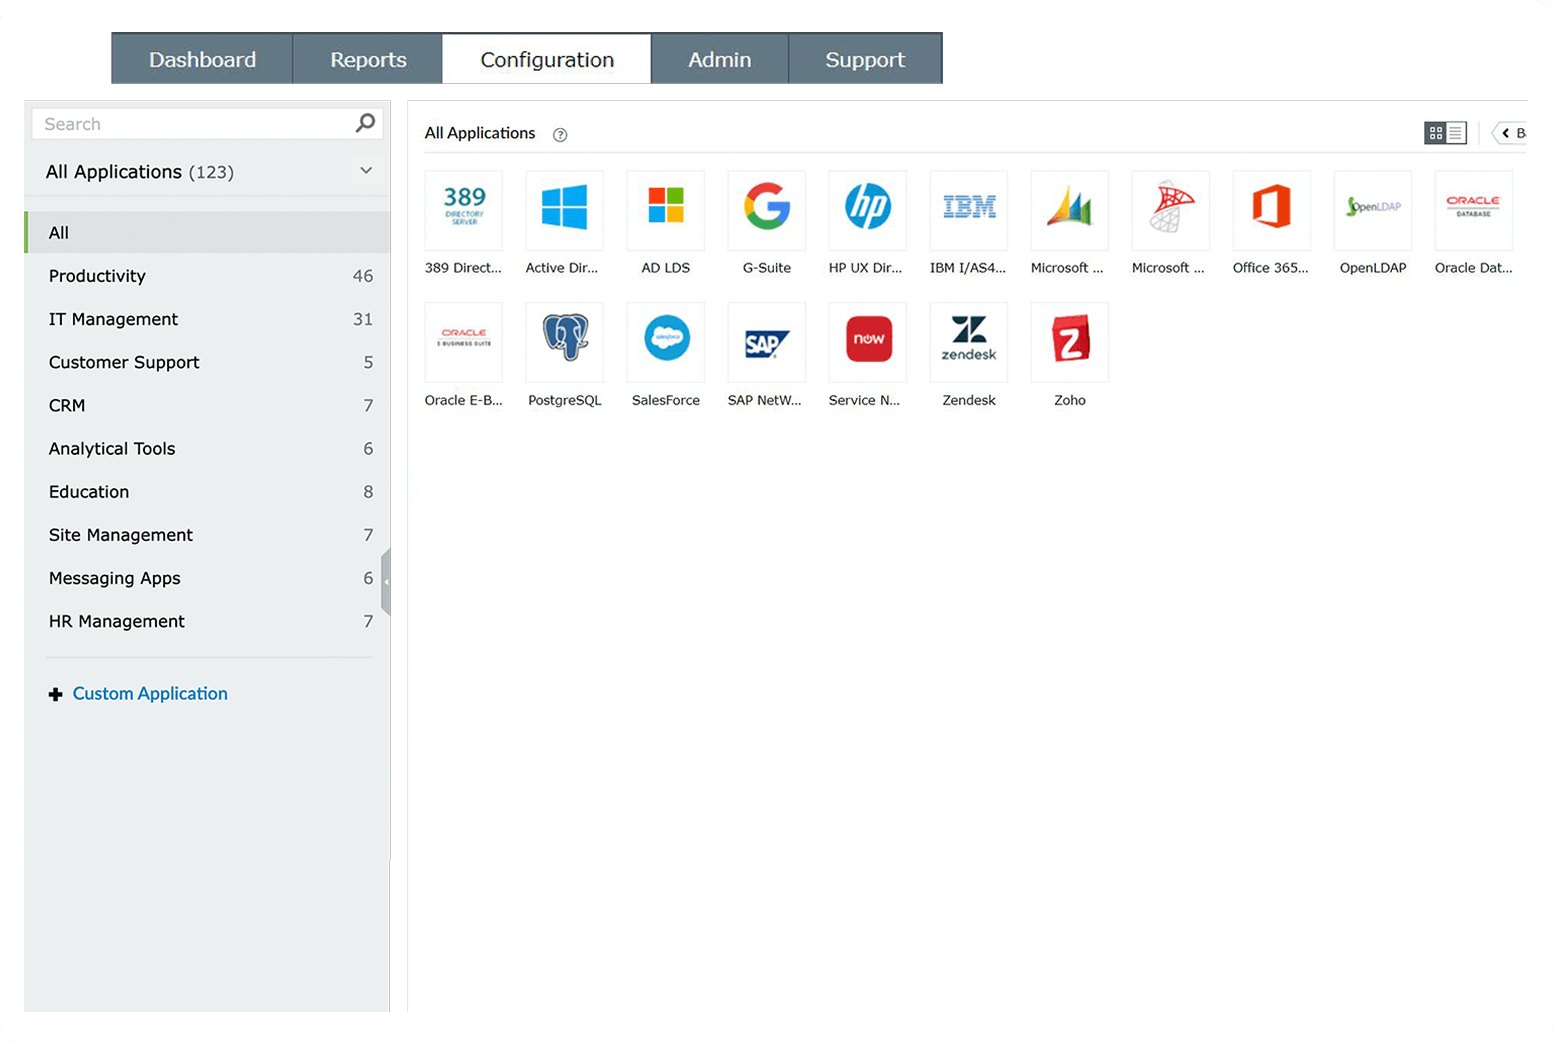The height and width of the screenshot is (1044, 1554).
Task: Select the All category in sidebar
Action: [x=208, y=232]
